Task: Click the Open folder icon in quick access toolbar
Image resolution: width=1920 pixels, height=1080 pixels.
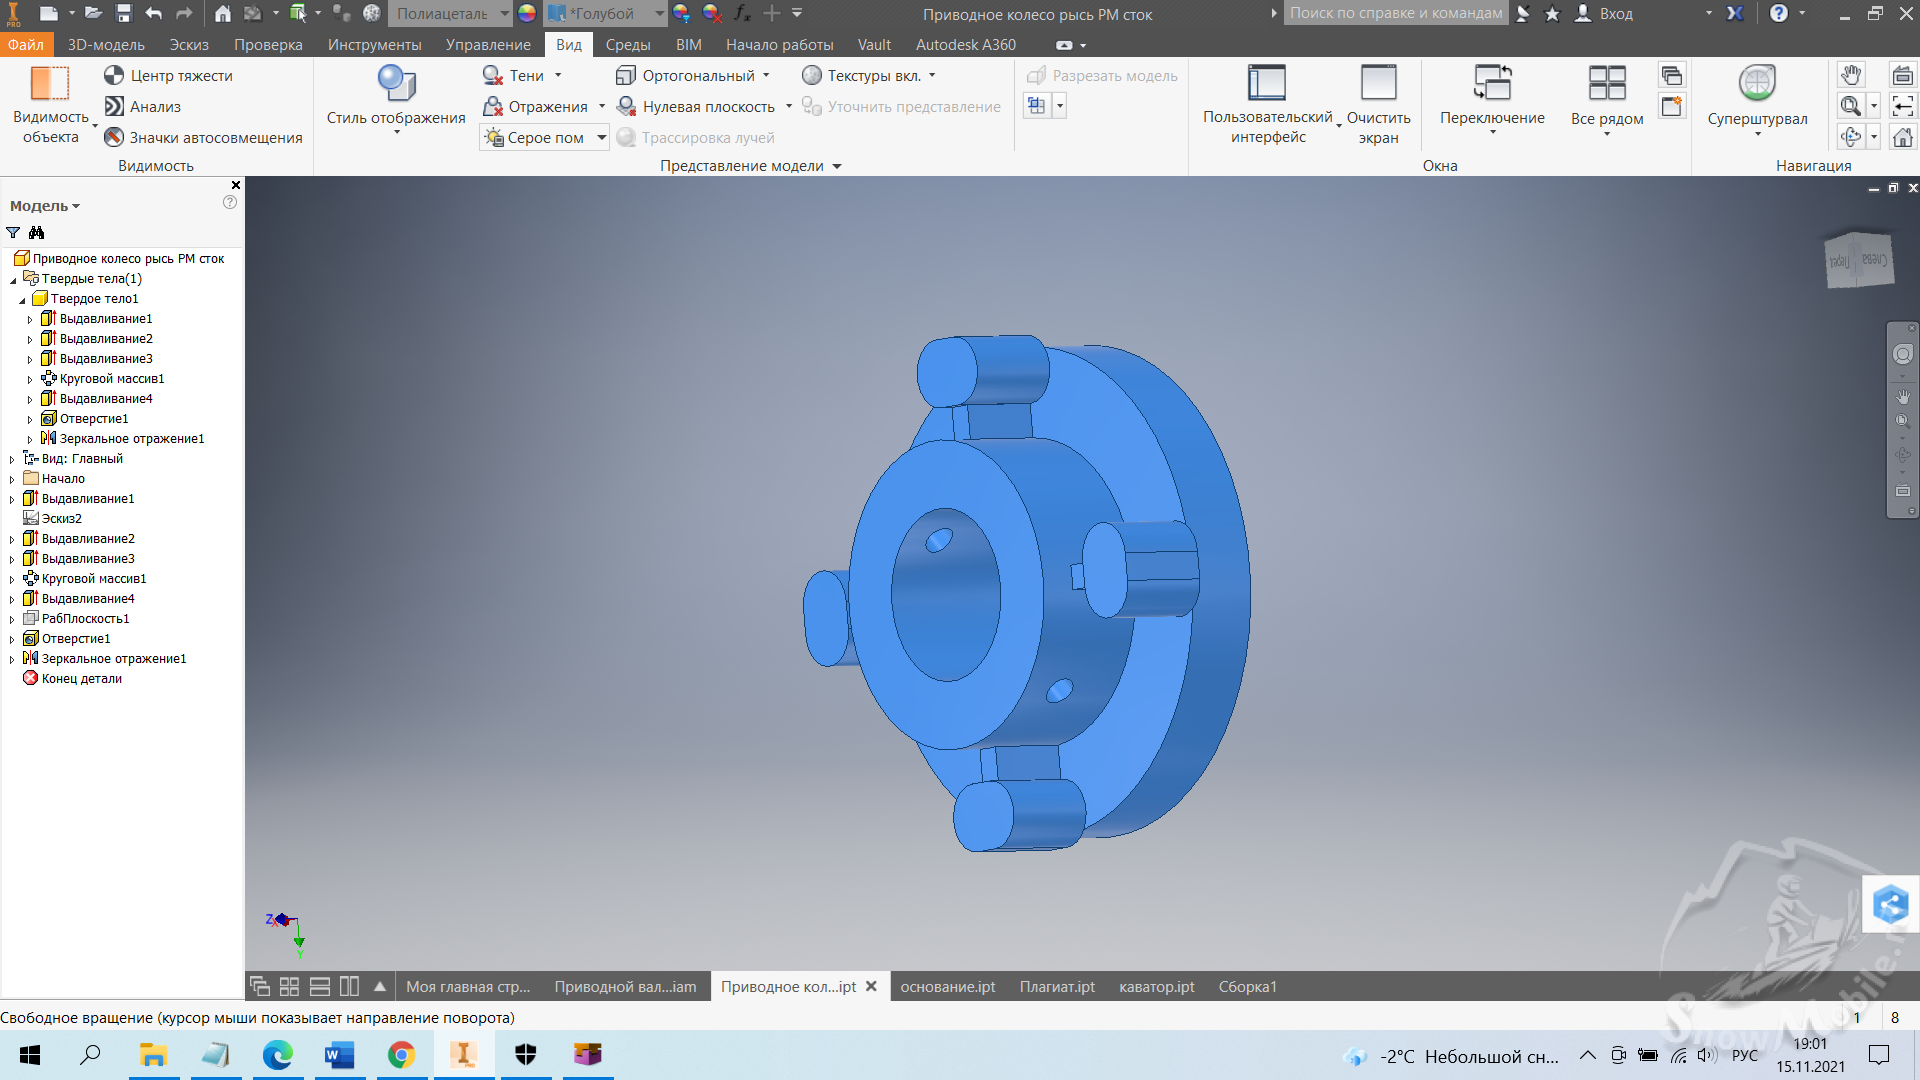Action: click(93, 14)
